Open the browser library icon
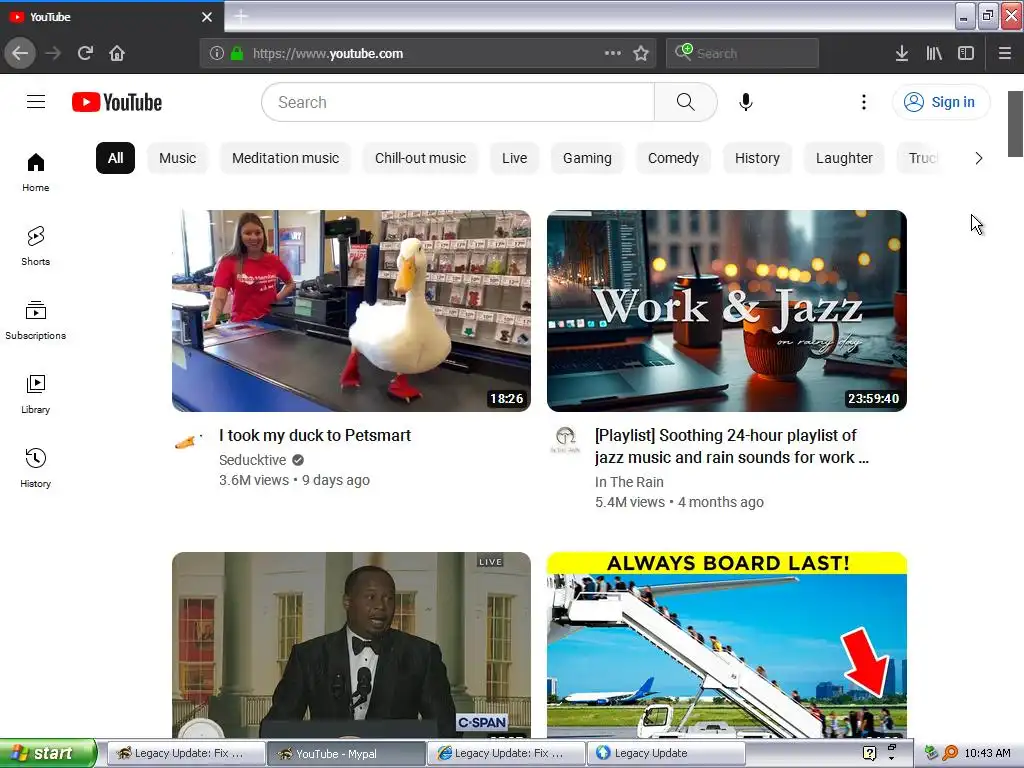This screenshot has height=768, width=1024. click(934, 53)
